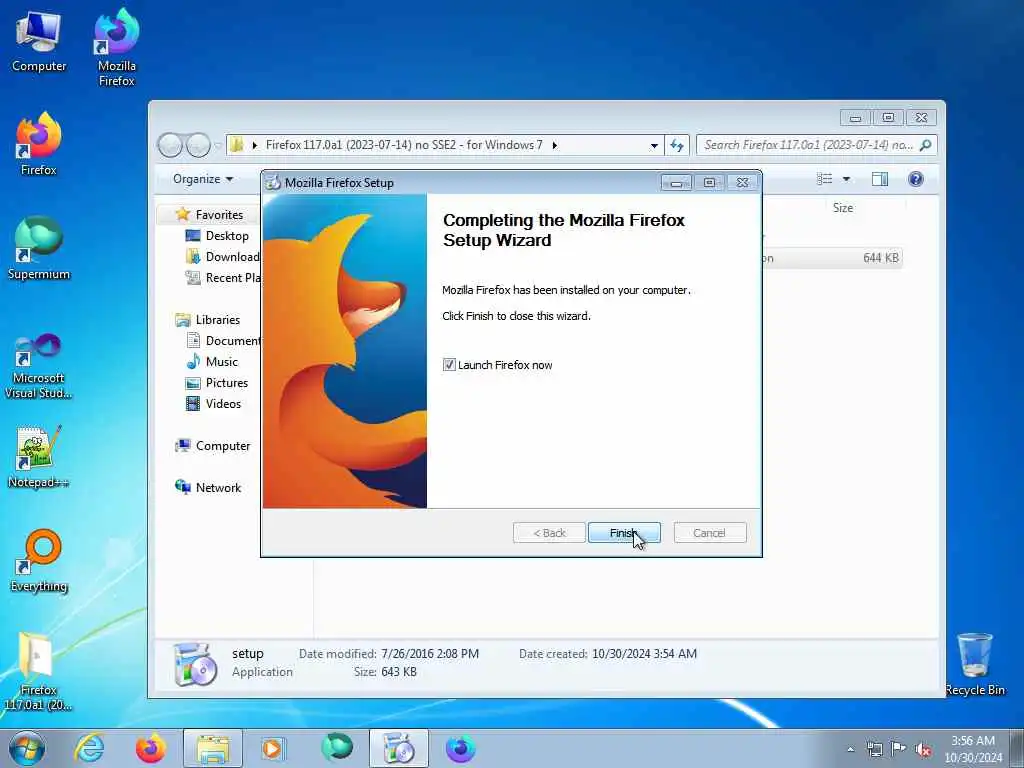Click the Explorer forward navigation button

point(199,145)
